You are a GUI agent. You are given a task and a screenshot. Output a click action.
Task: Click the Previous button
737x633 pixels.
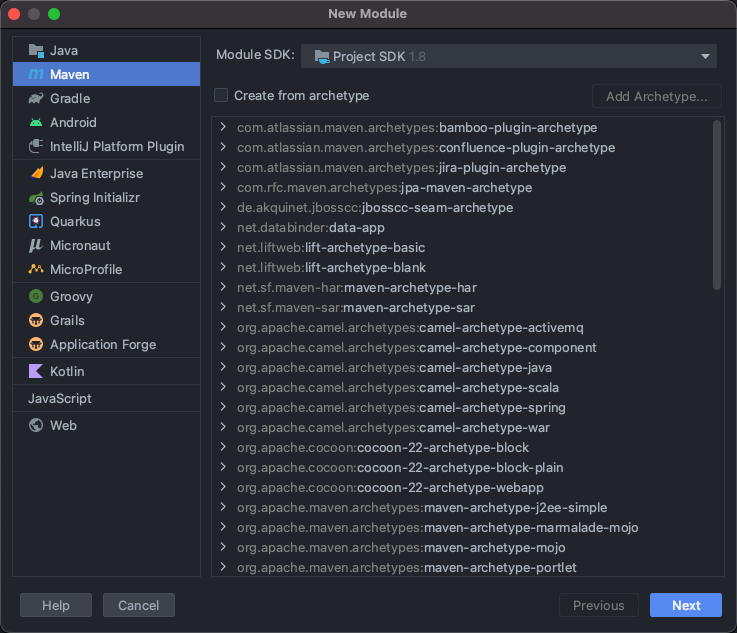pyautogui.click(x=599, y=605)
